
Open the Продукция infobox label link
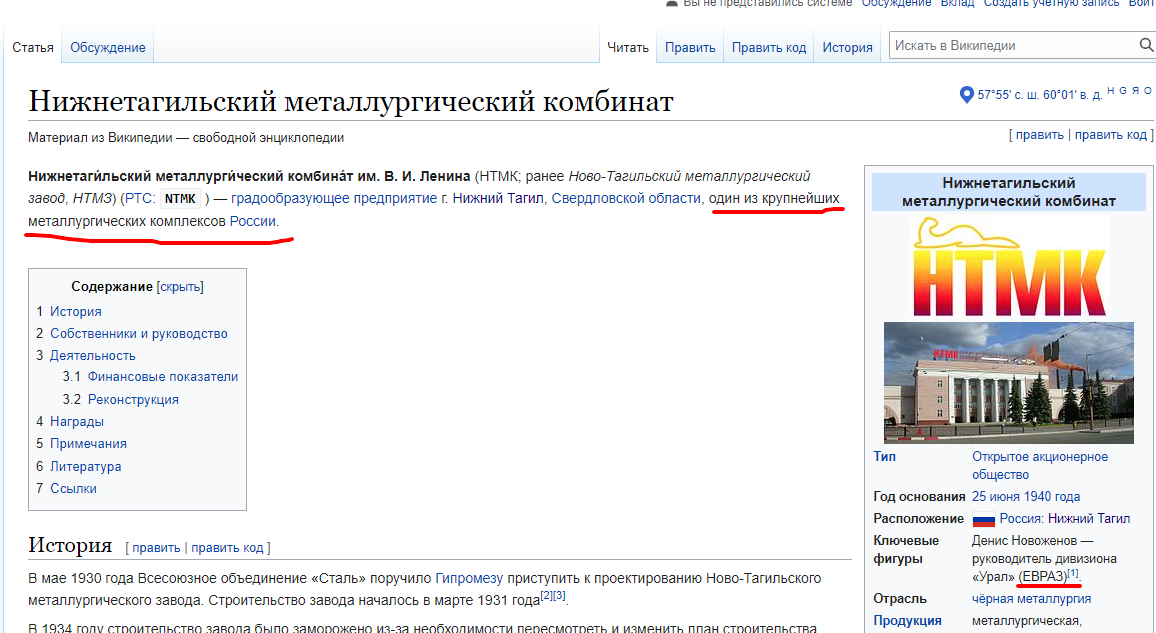(908, 620)
